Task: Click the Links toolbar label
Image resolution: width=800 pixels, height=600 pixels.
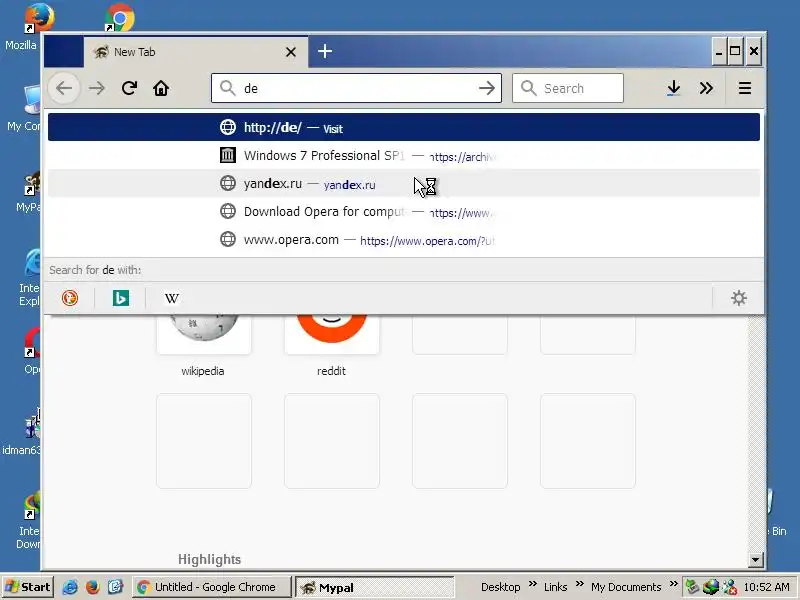Action: (556, 587)
